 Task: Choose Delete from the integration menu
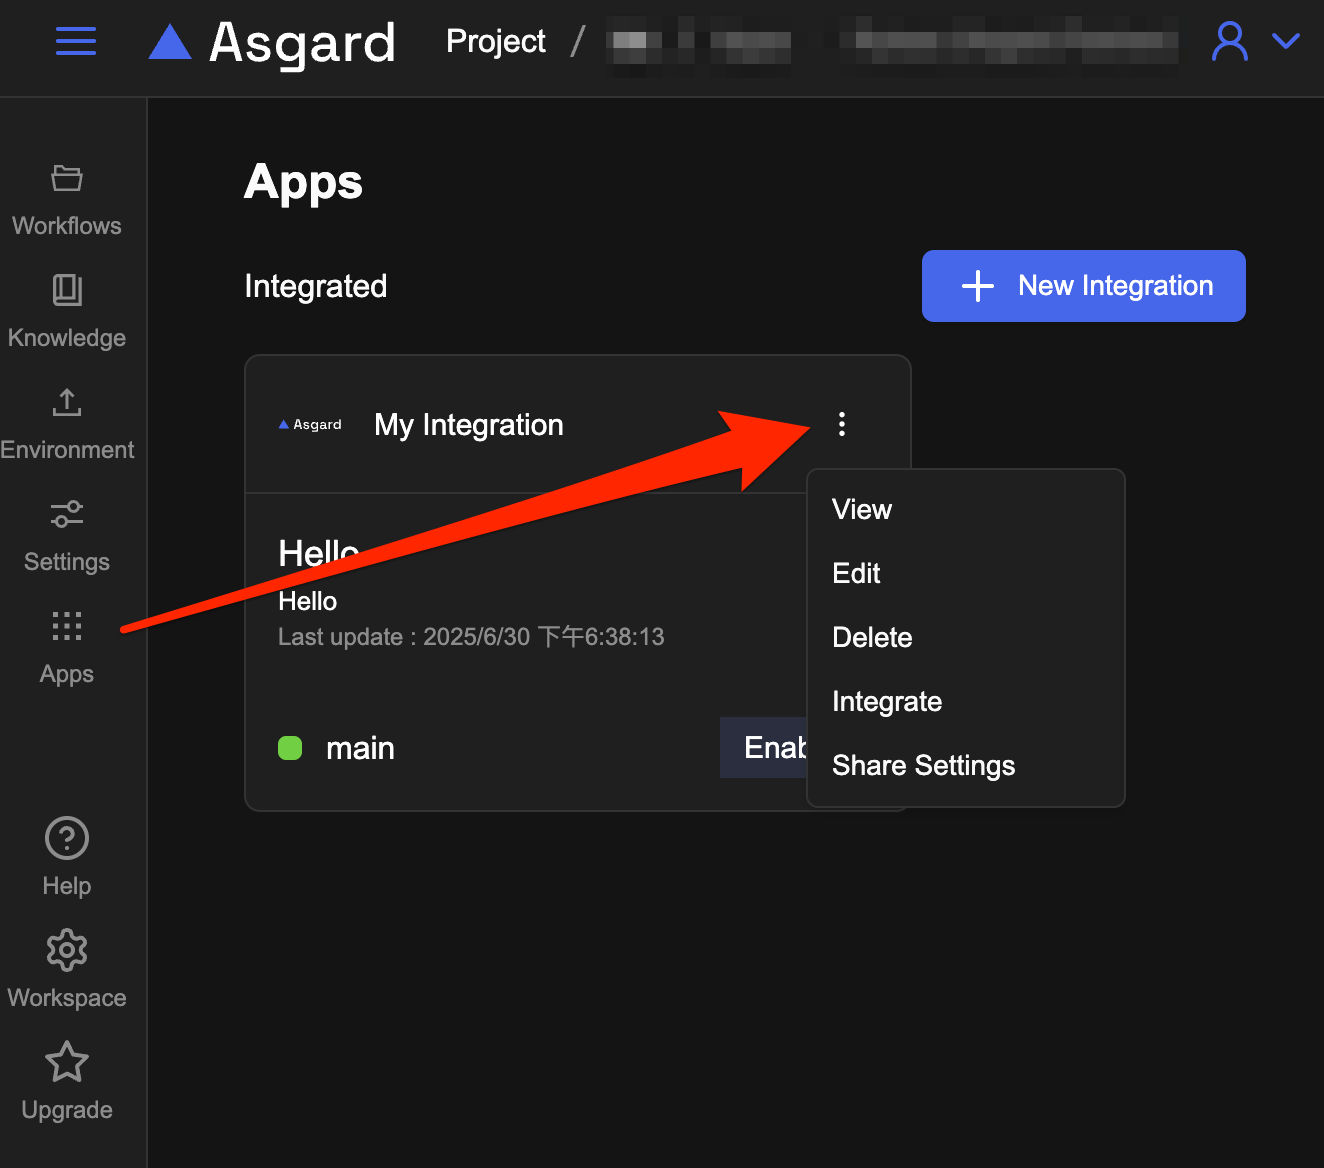click(872, 637)
